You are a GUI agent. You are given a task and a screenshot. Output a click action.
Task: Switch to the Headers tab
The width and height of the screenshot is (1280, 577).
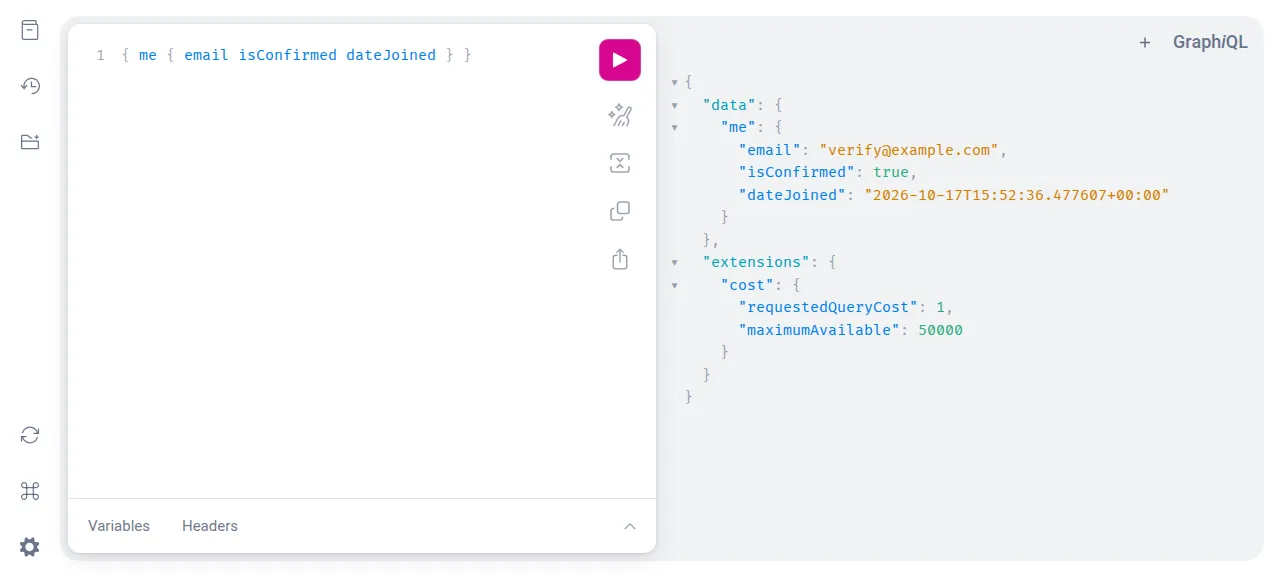(x=210, y=526)
